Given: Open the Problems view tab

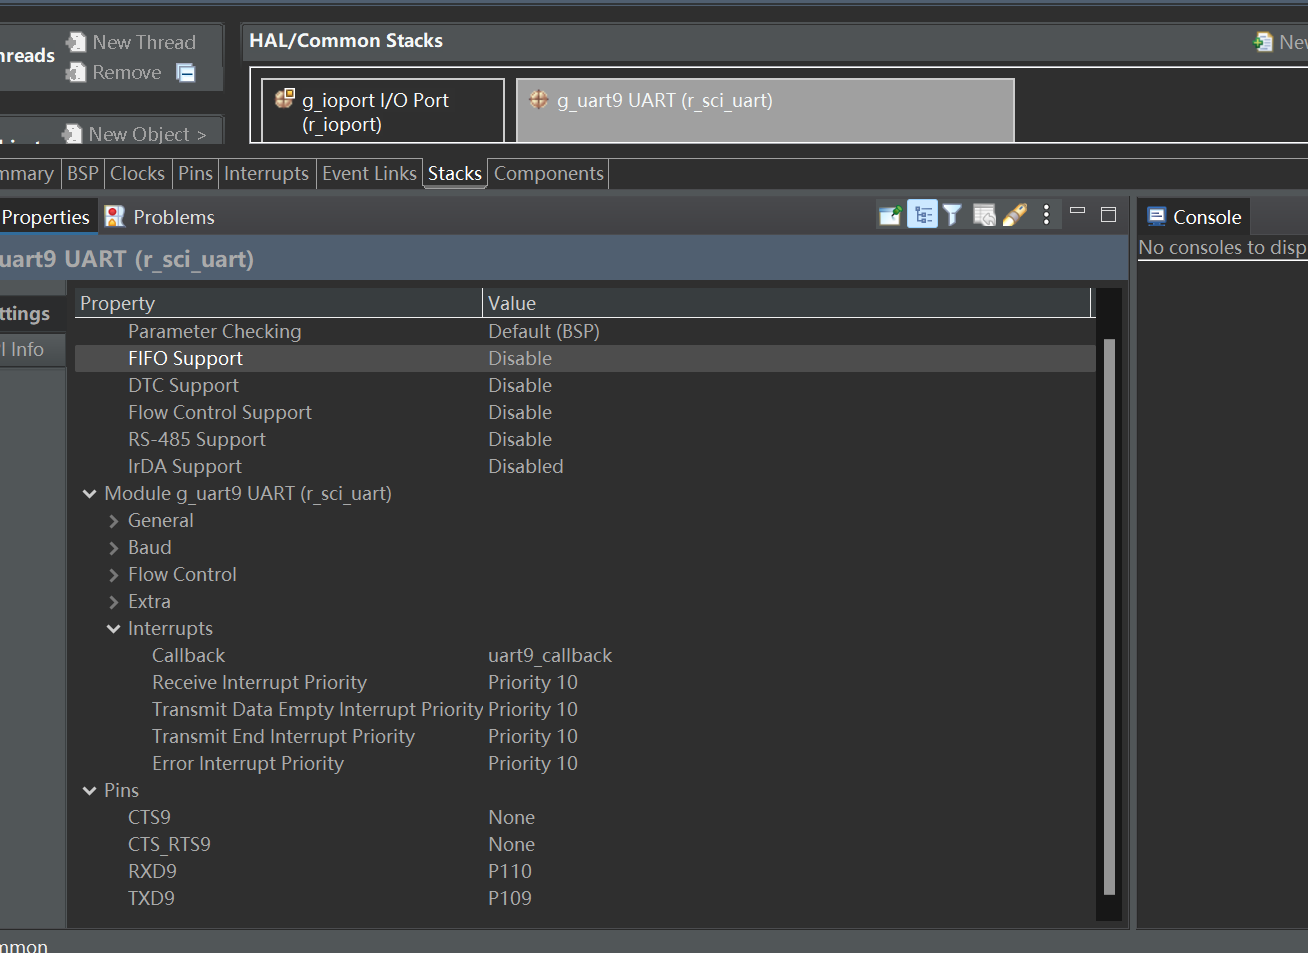Looking at the screenshot, I should click(x=160, y=217).
